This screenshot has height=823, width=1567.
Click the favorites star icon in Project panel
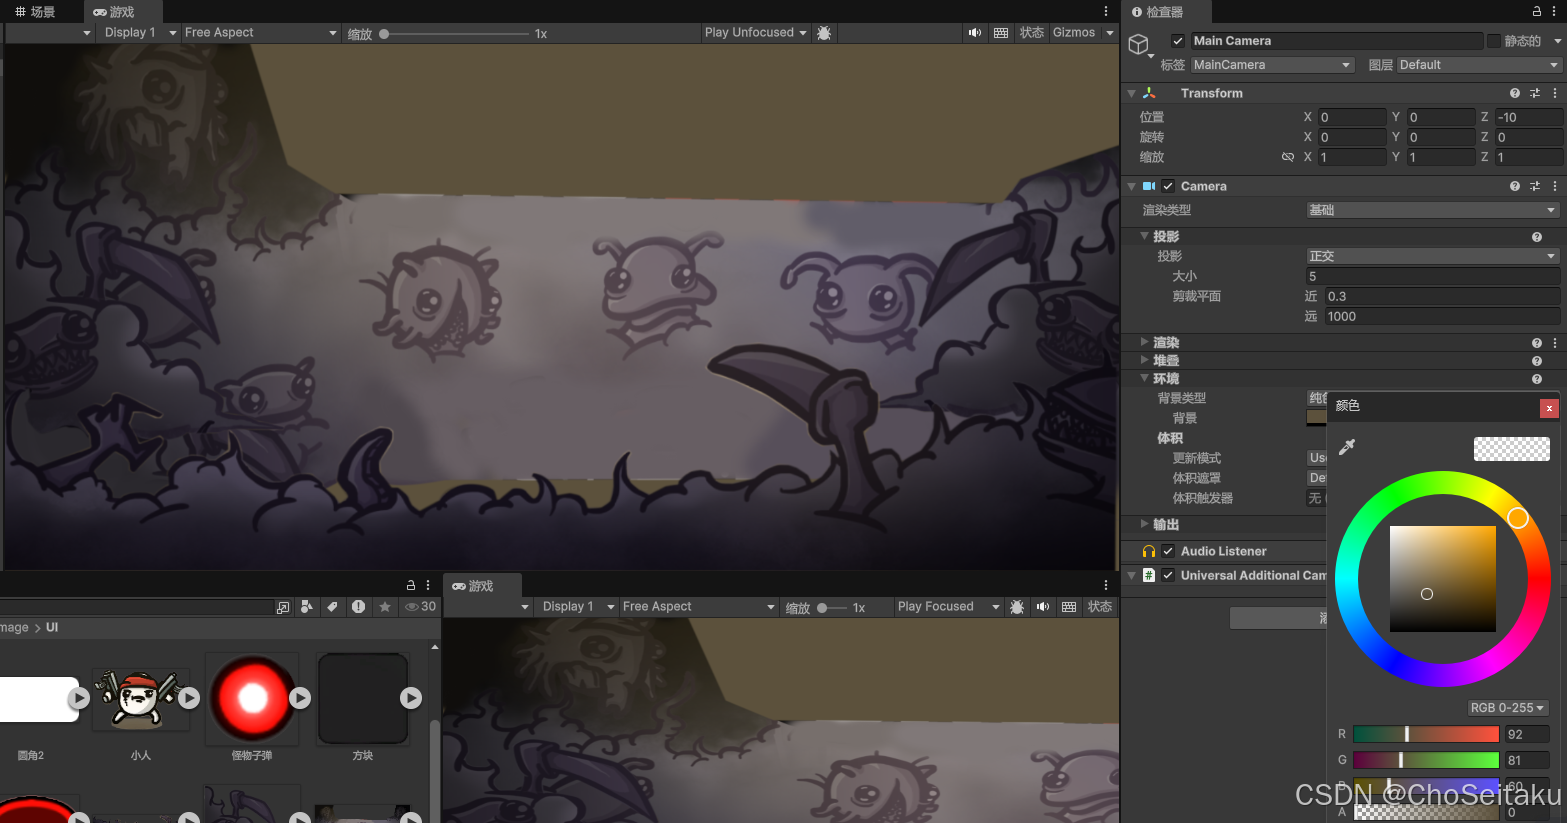coord(385,607)
